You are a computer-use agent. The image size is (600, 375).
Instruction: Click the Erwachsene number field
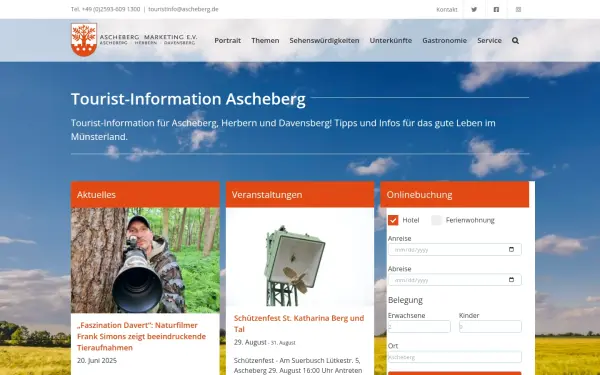pos(419,326)
